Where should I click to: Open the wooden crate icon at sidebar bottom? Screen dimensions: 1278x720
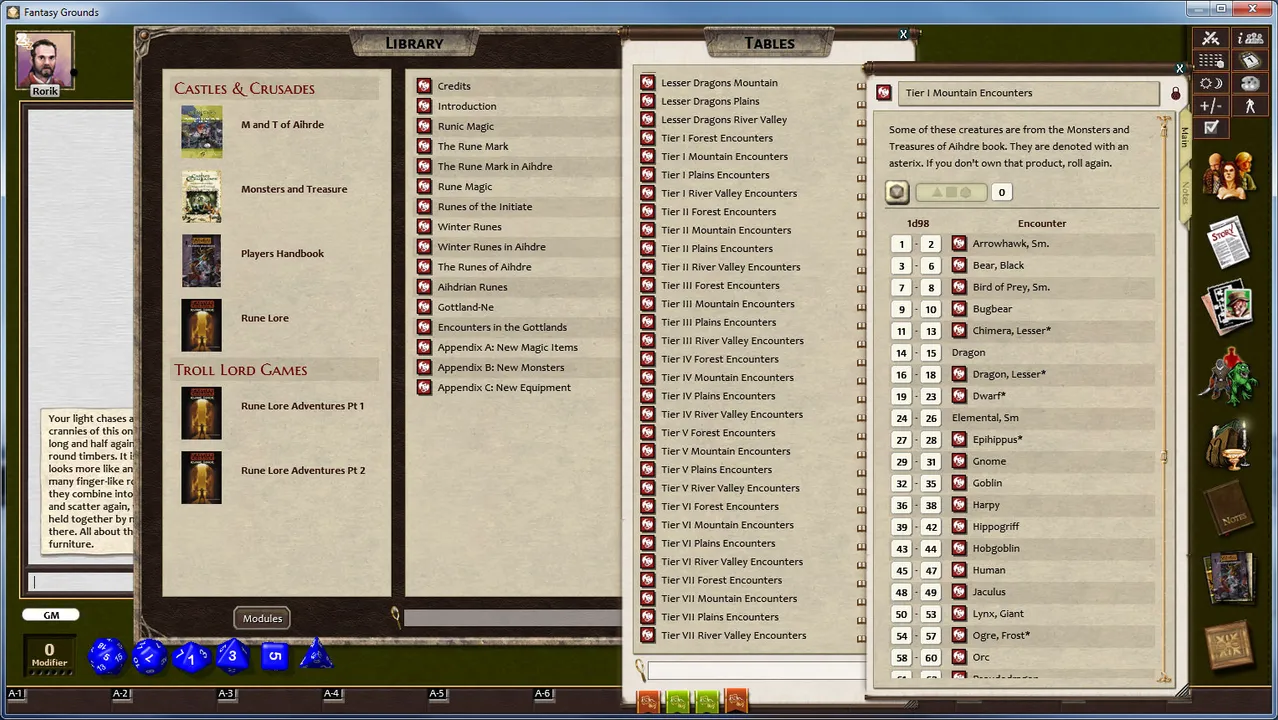point(1229,644)
